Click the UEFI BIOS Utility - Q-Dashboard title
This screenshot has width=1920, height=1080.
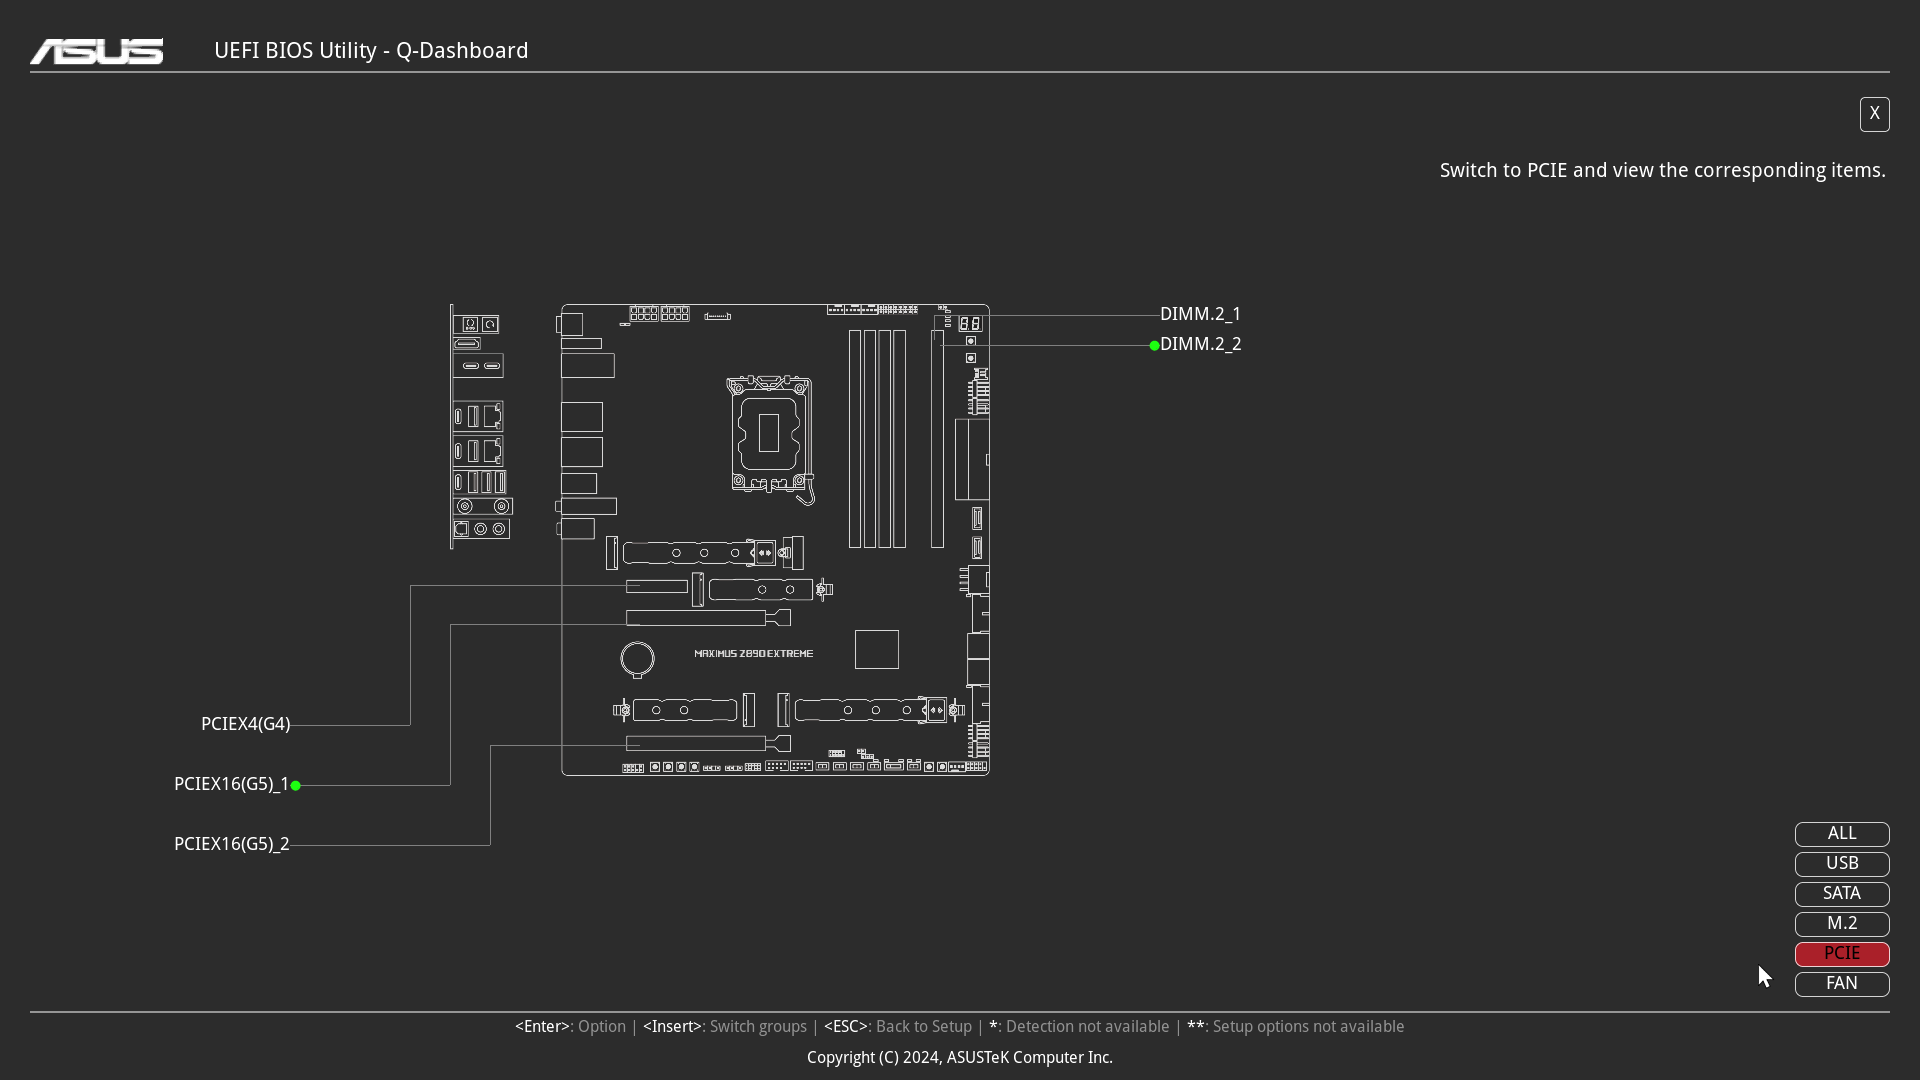tap(371, 51)
